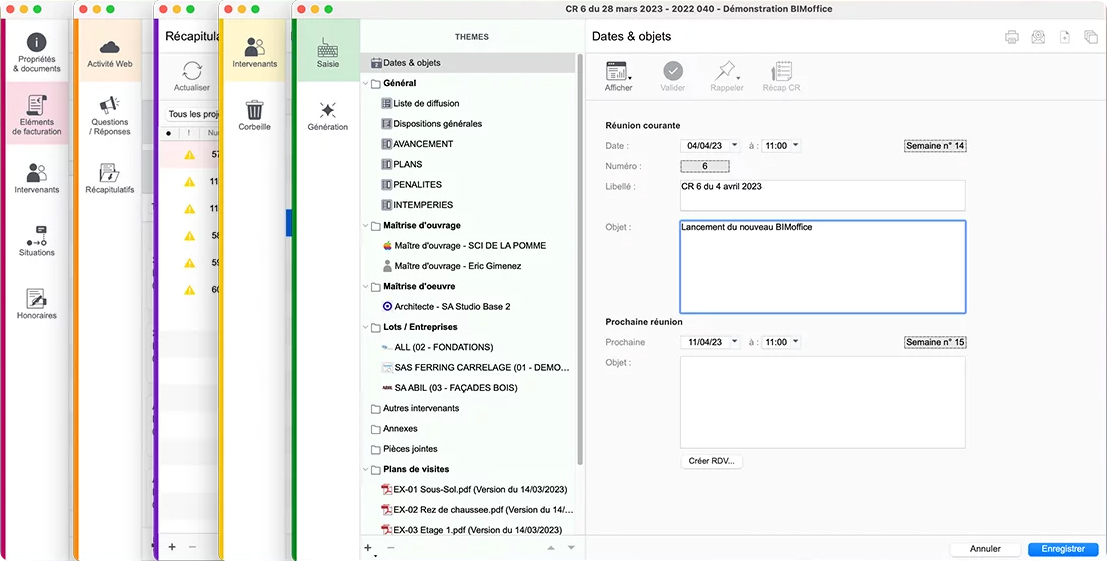Open the Honoraires sidebar icon
1107x561 pixels.
click(37, 299)
